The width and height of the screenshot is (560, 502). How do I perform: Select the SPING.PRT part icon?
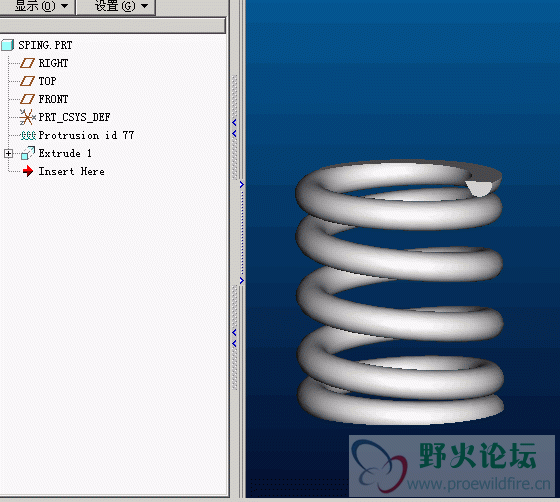(x=8, y=45)
